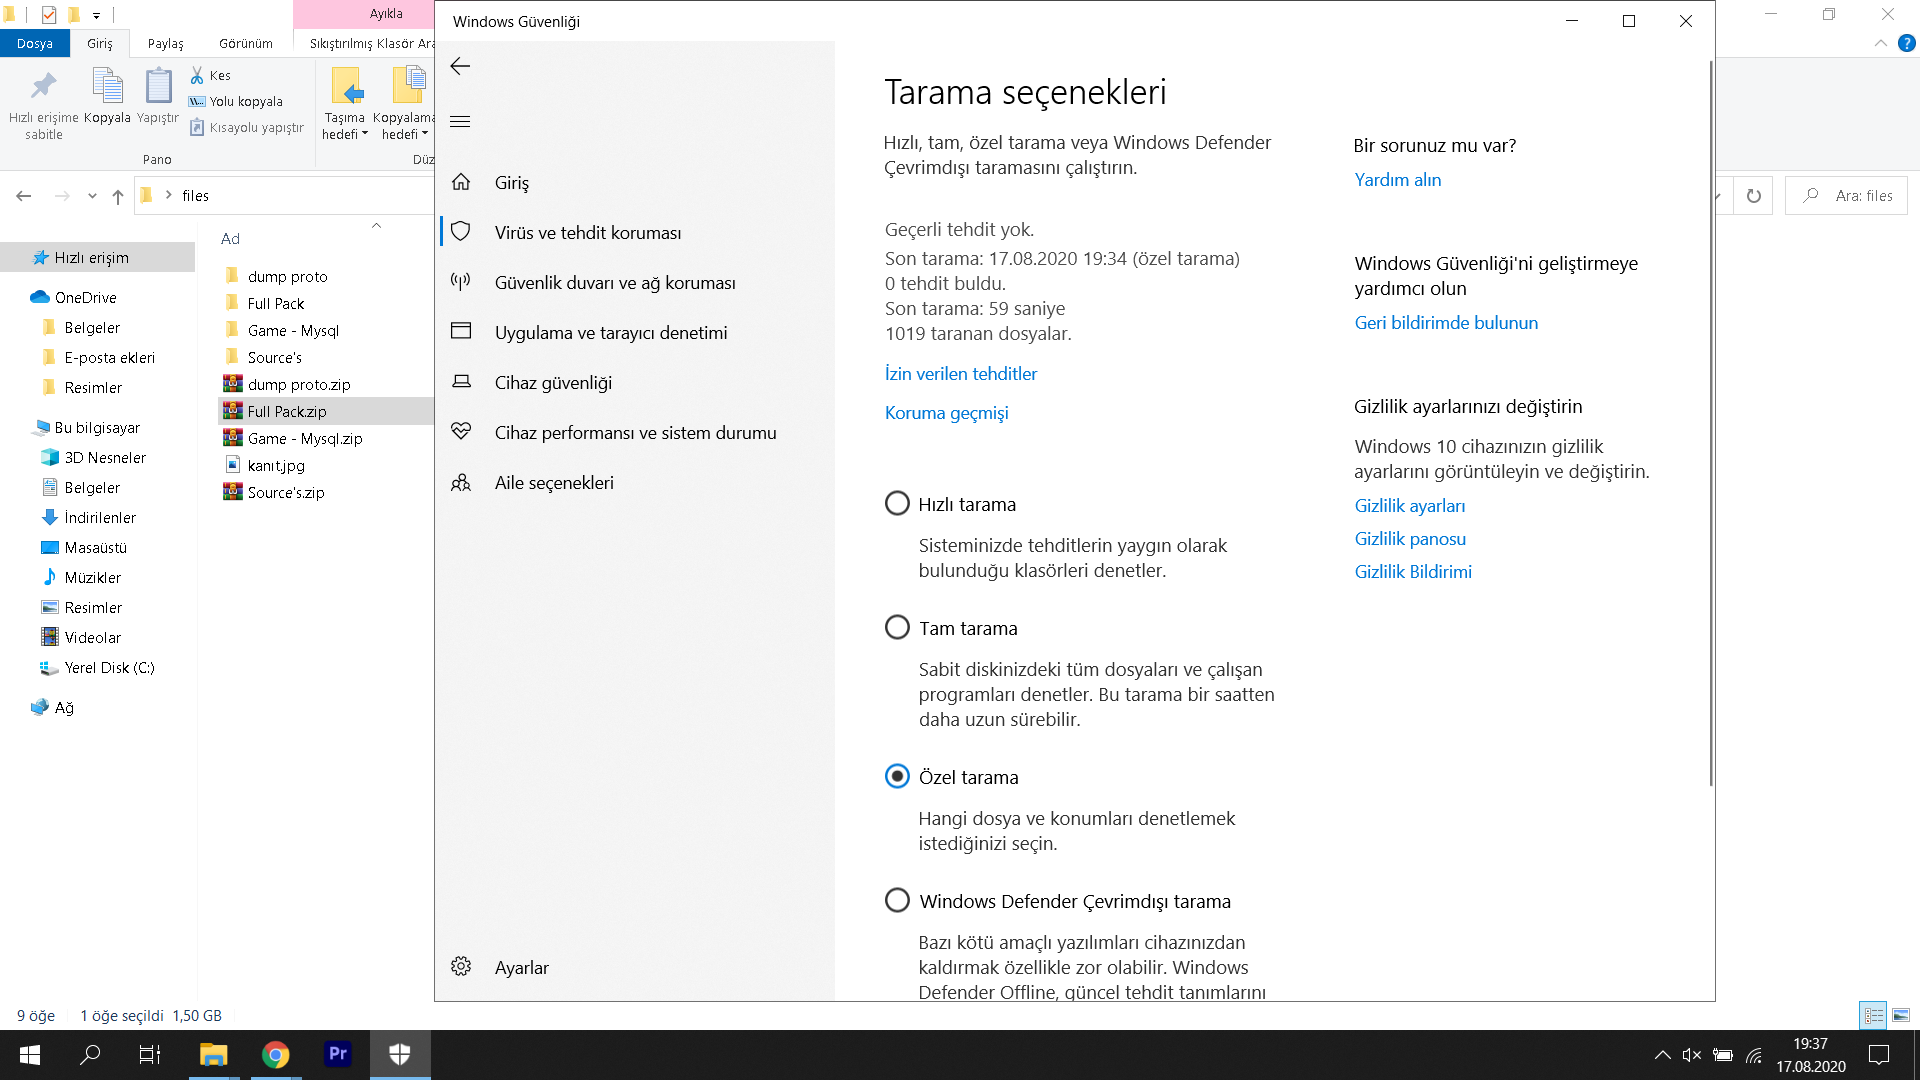The image size is (1920, 1080).
Task: Open Cihaz performansı ve sistem durumu
Action: (x=636, y=433)
